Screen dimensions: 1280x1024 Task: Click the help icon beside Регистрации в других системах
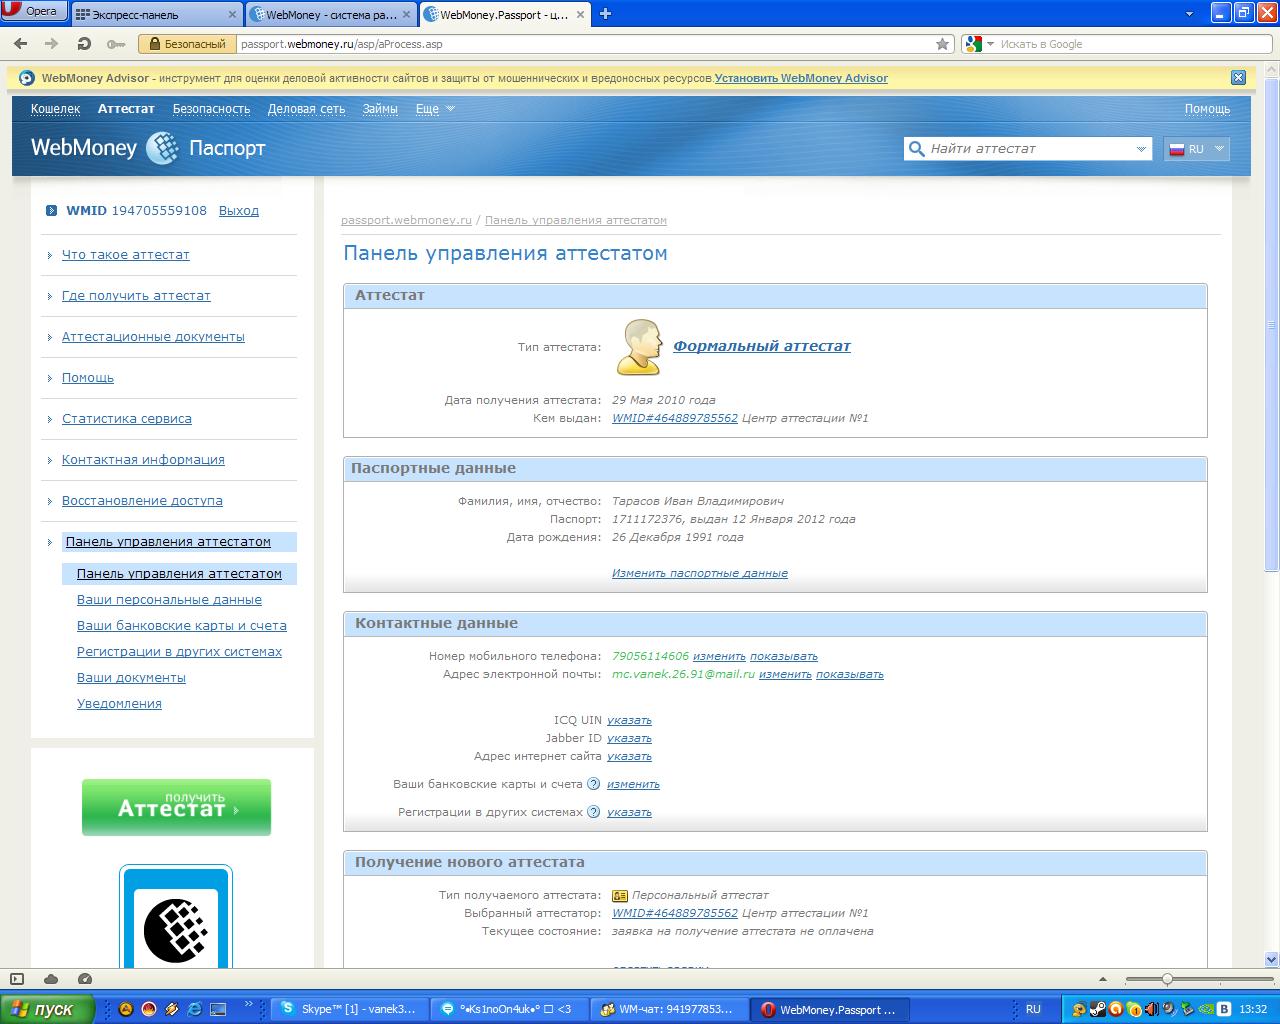point(594,812)
